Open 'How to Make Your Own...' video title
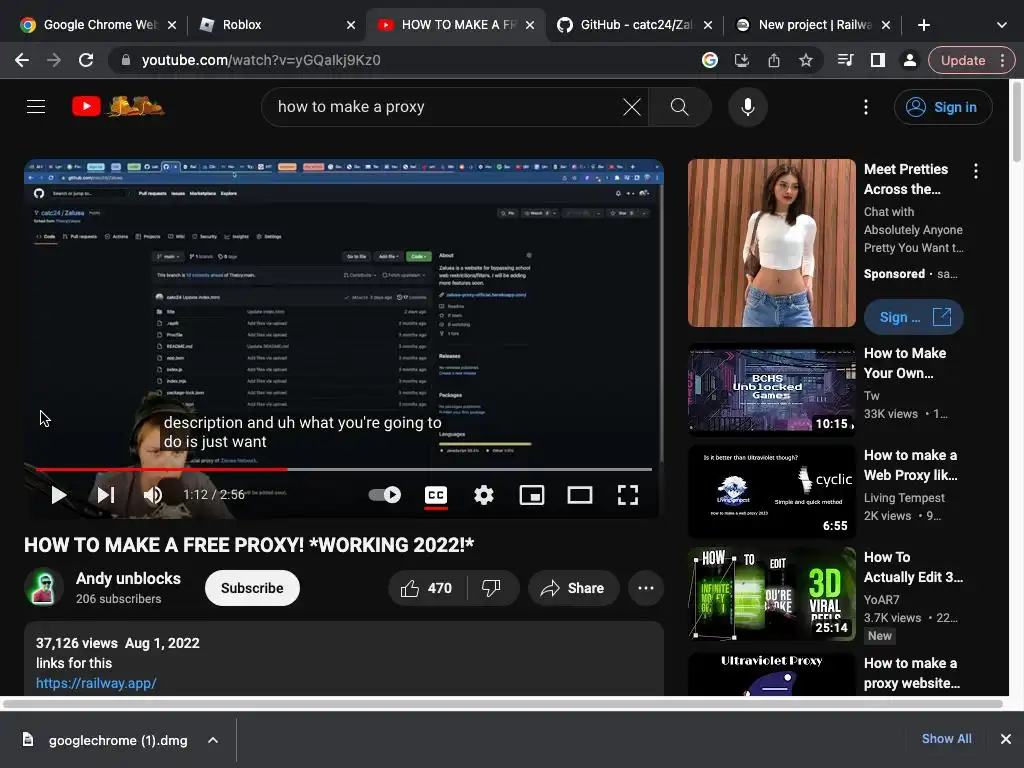This screenshot has width=1024, height=768. pyautogui.click(x=905, y=363)
